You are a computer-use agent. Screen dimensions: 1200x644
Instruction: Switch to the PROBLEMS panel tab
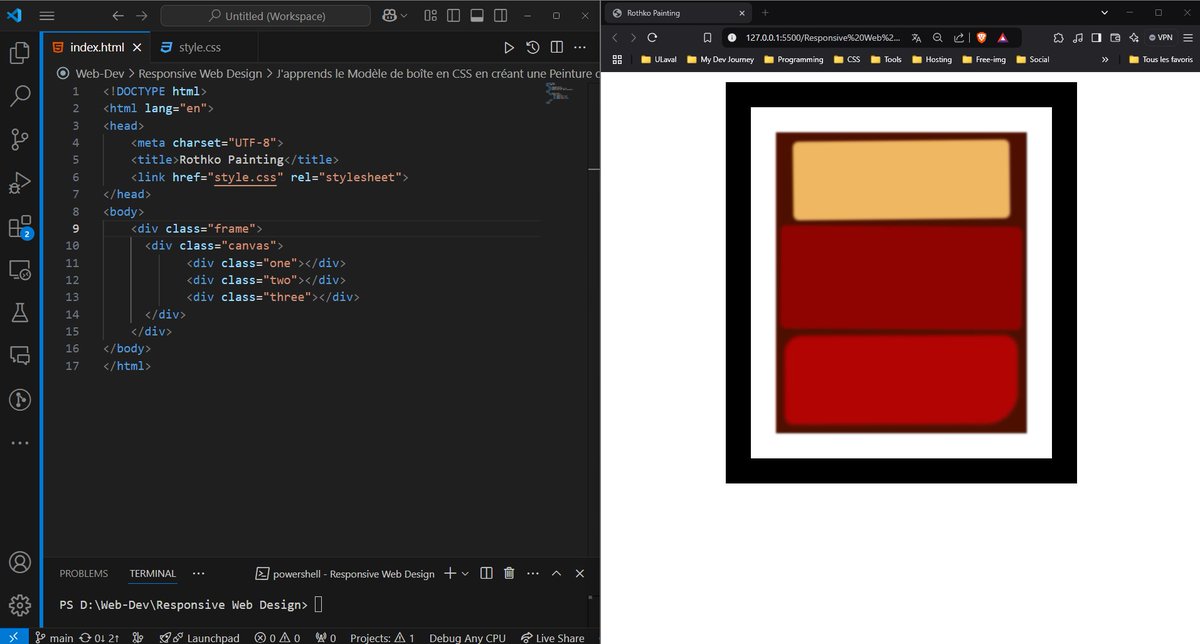(83, 574)
